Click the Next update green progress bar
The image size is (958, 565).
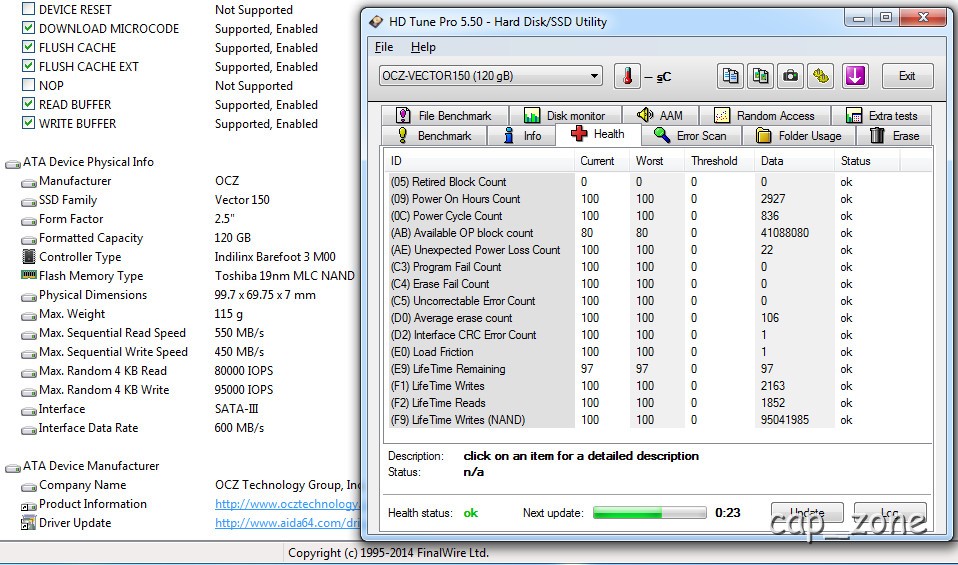(x=649, y=512)
